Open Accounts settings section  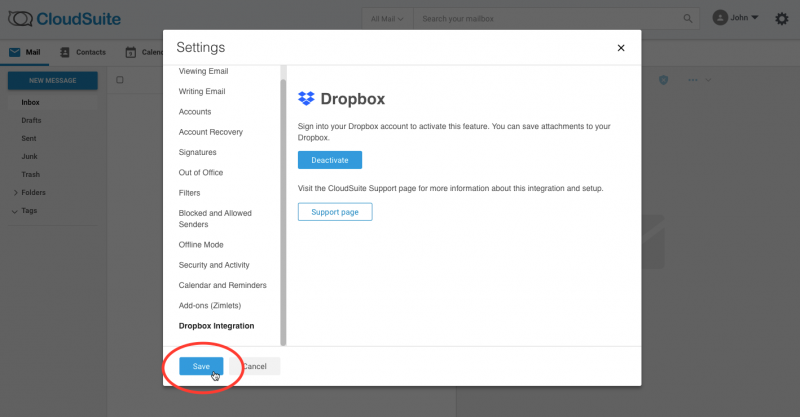(194, 112)
